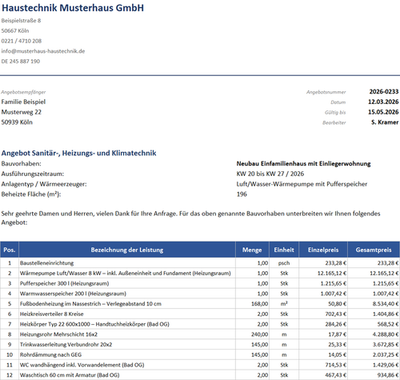Click the Sehr geehrte Damen und Herren paragraph

click(x=191, y=218)
